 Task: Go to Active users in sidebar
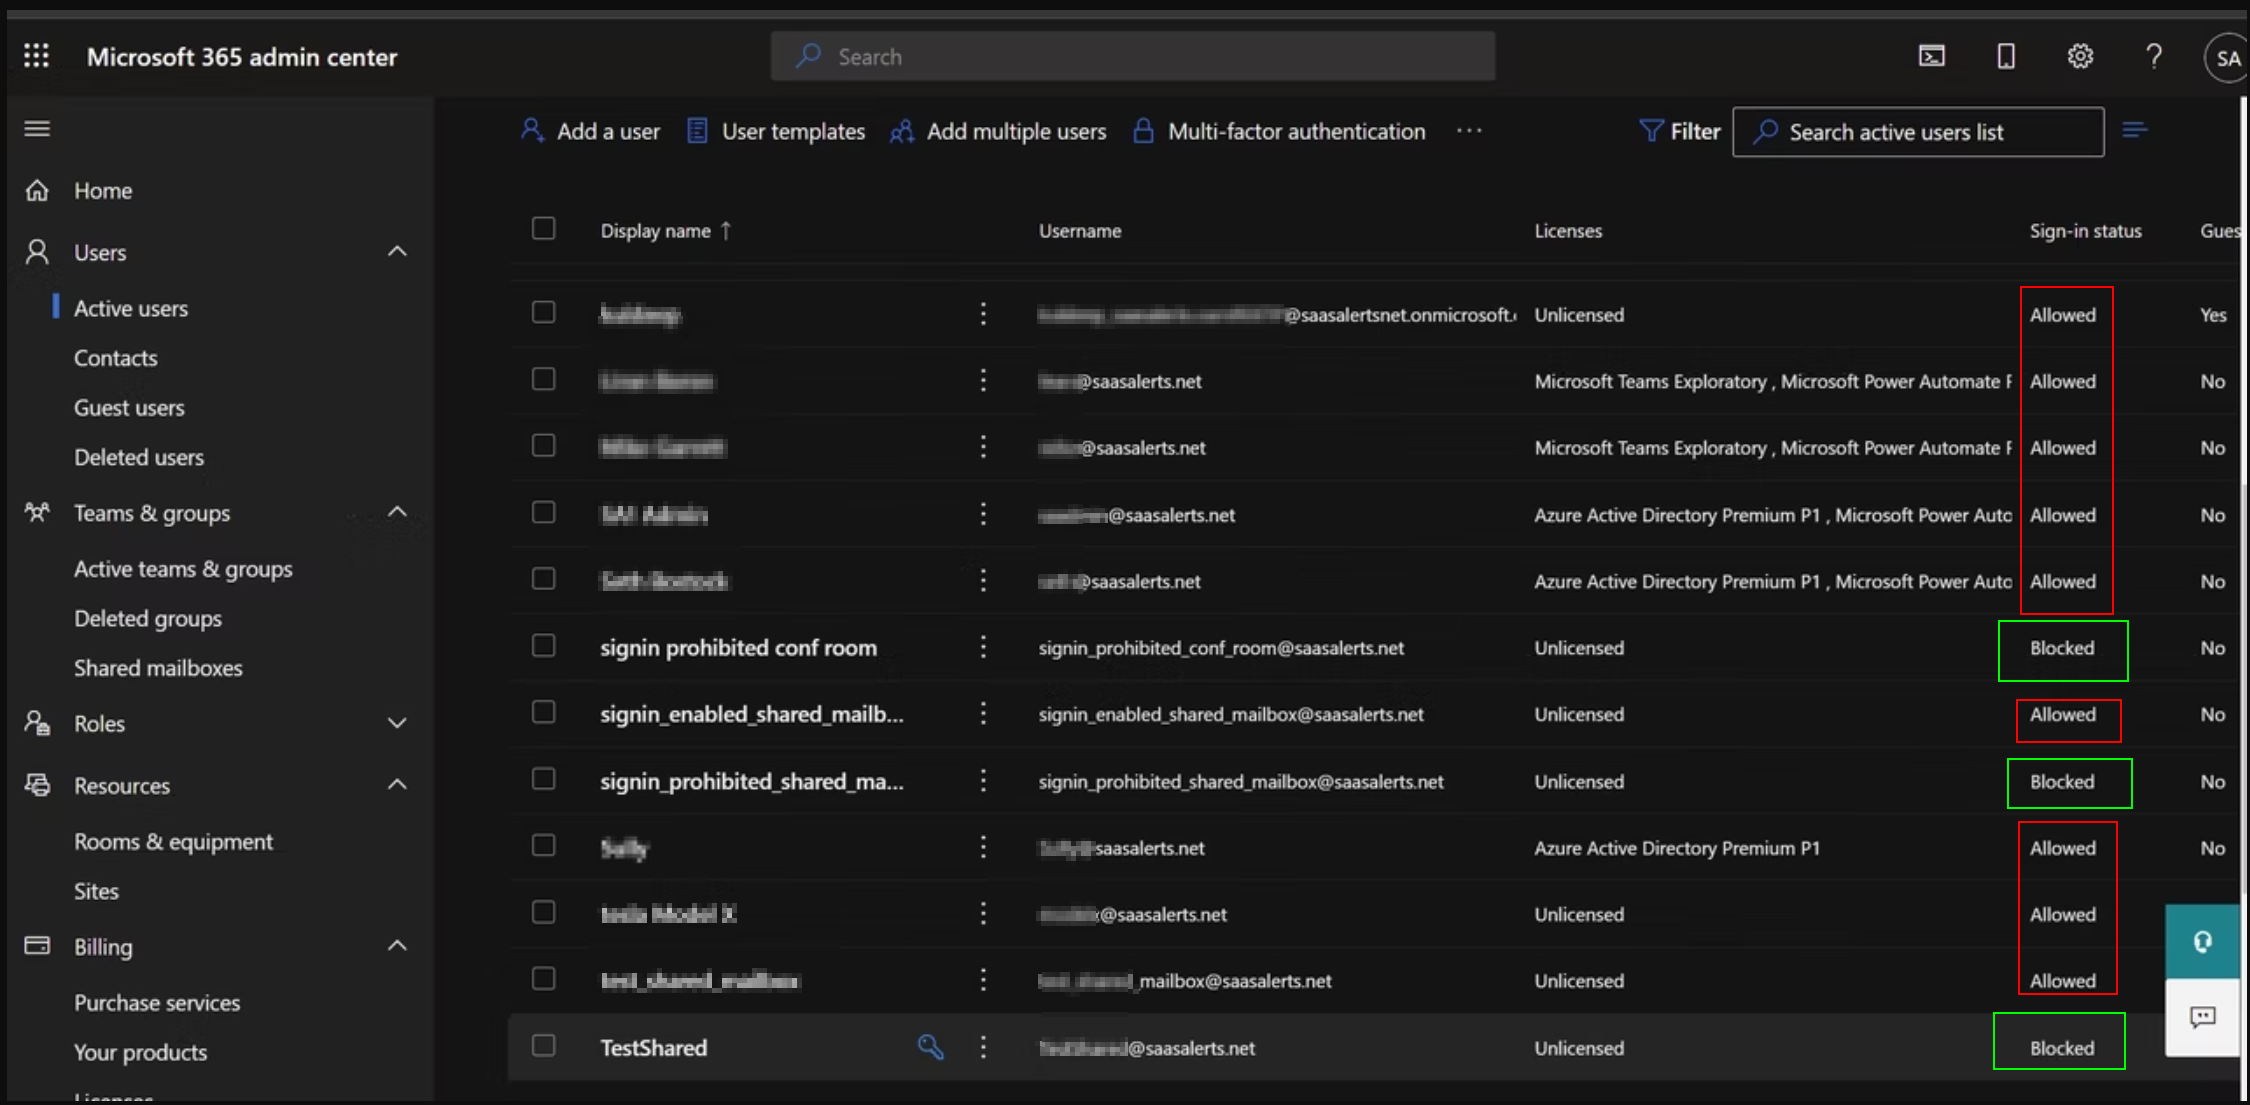[131, 308]
